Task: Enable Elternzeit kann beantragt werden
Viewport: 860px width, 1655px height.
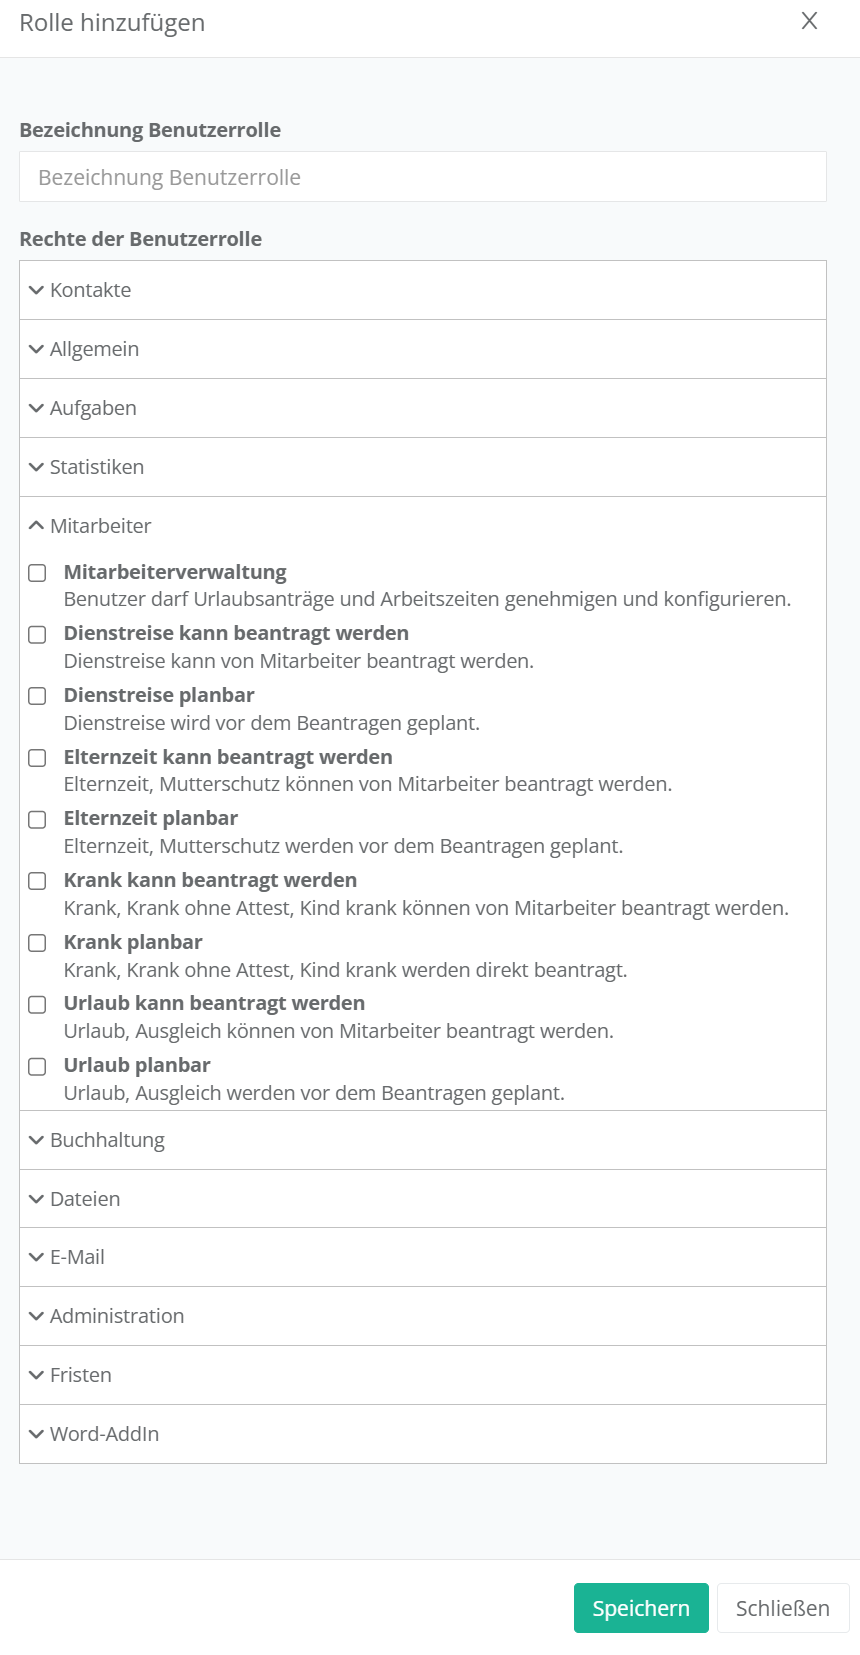Action: click(x=37, y=758)
